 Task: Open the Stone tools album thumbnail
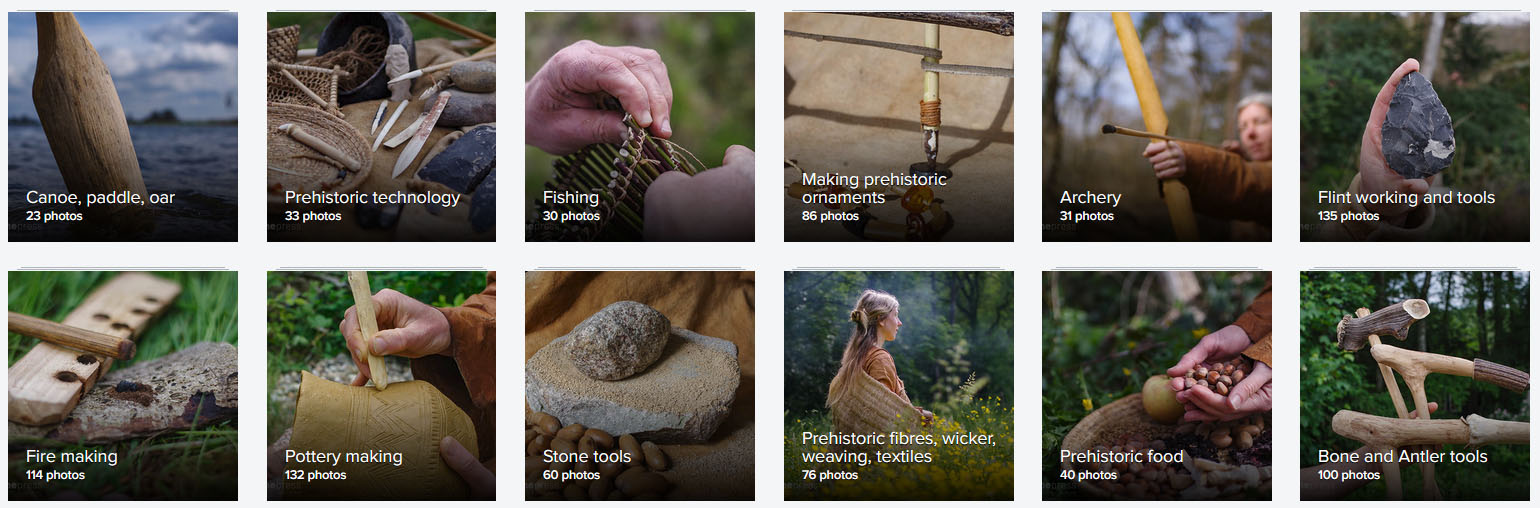(x=640, y=386)
